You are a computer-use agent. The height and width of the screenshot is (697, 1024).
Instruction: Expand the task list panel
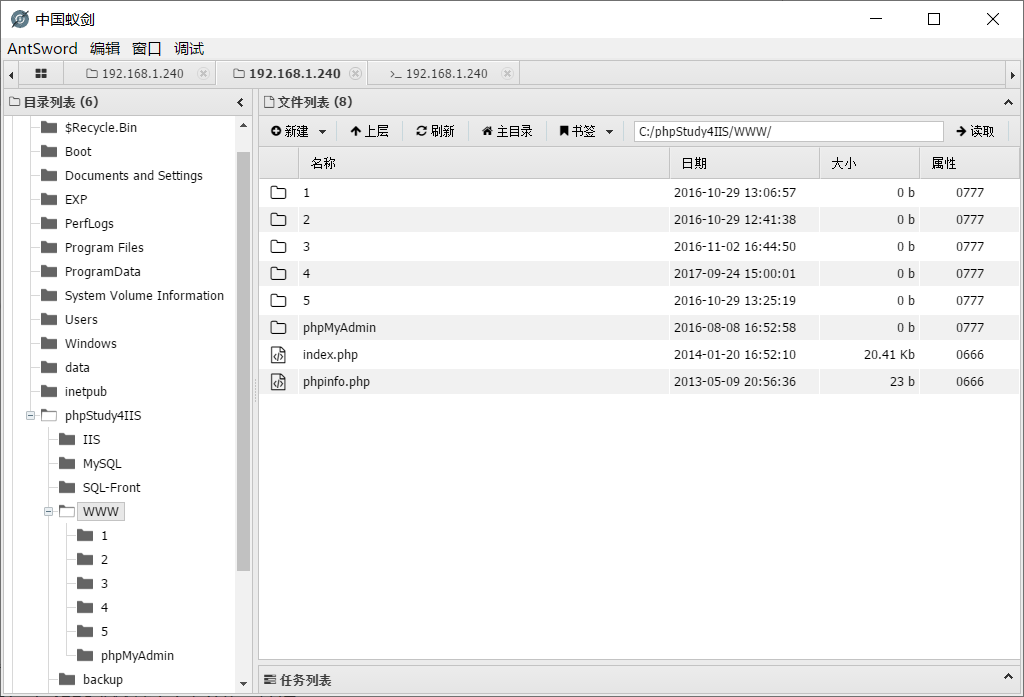[1008, 677]
